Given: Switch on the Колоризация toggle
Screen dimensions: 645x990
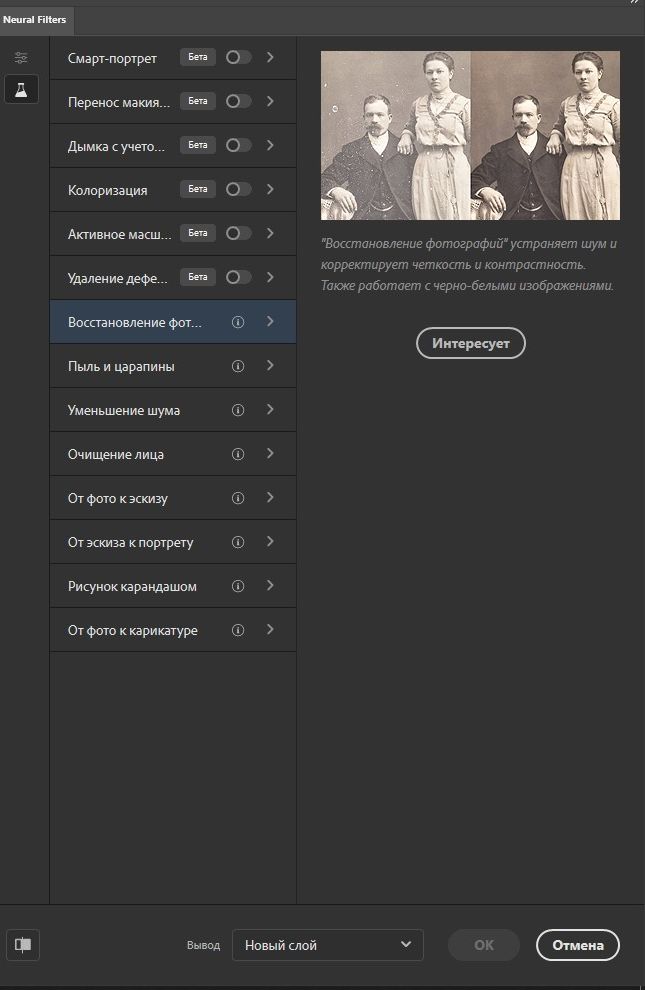Looking at the screenshot, I should [238, 189].
